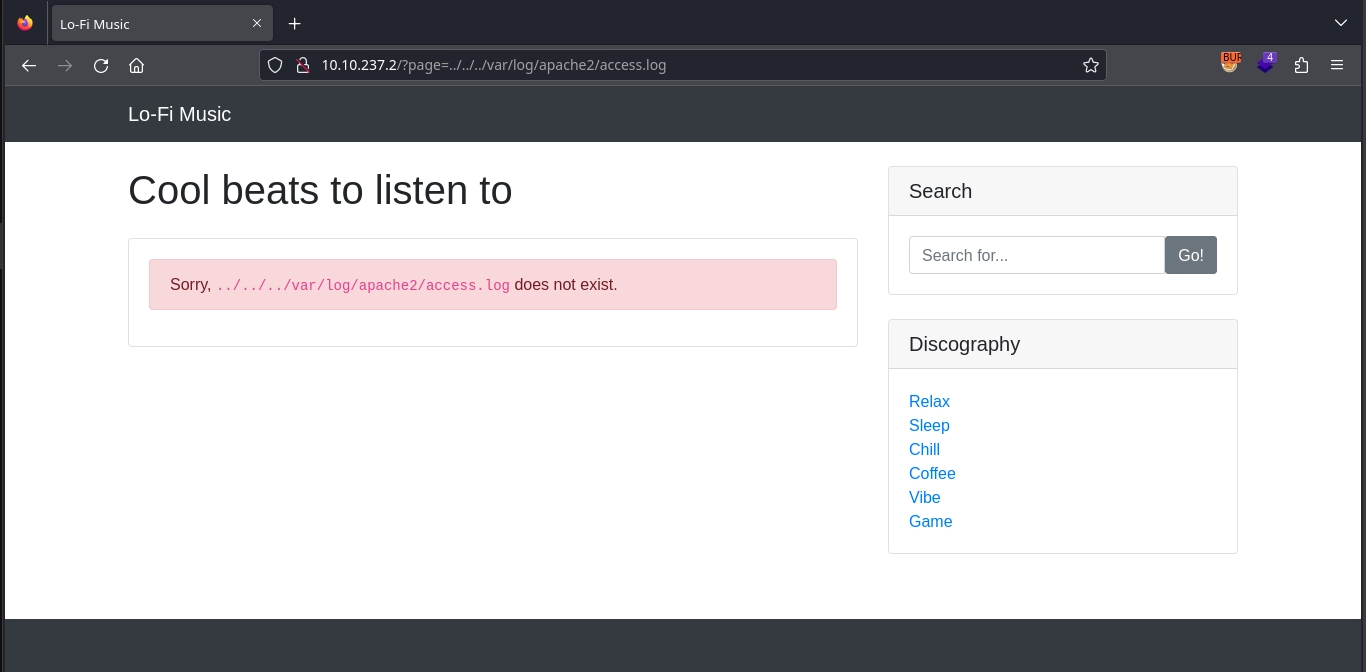View the insecure connection padlock info
1366x672 pixels.
click(x=301, y=66)
